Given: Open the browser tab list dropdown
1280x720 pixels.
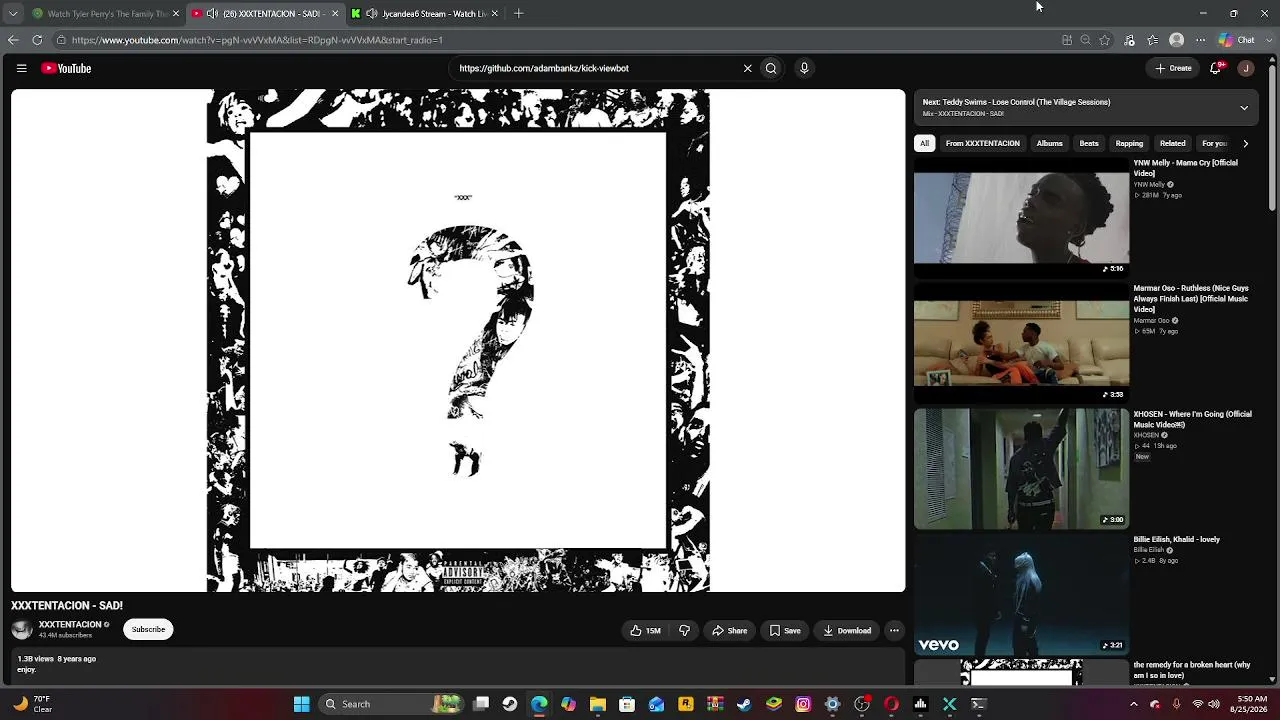Looking at the screenshot, I should coord(13,14).
